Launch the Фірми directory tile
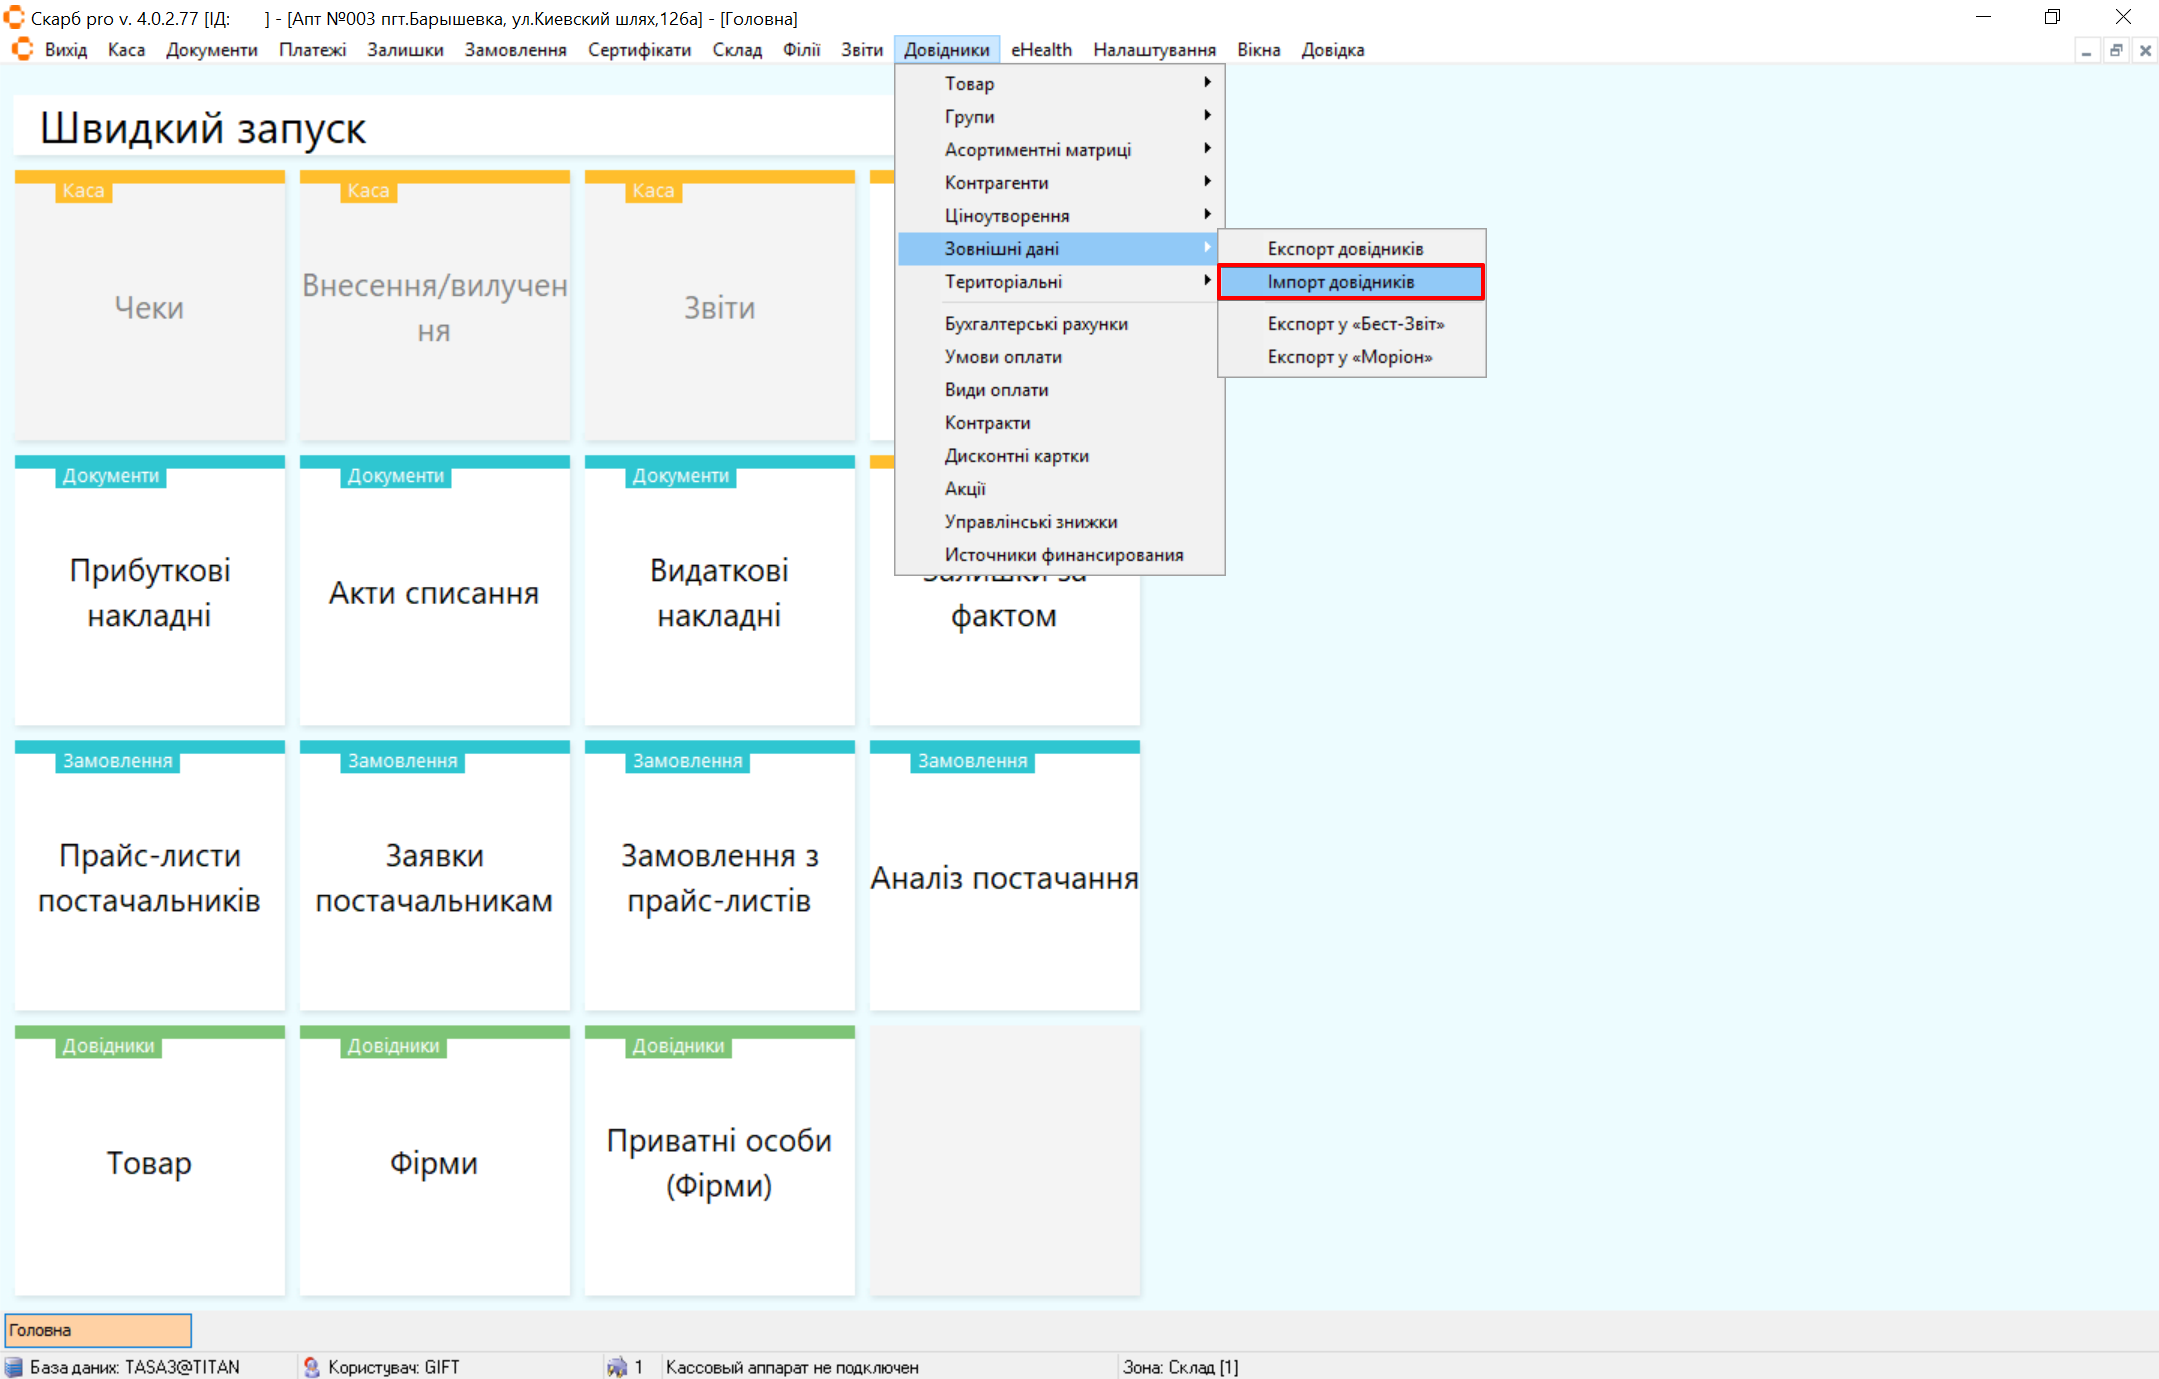Image resolution: width=2159 pixels, height=1379 pixels. (434, 1162)
